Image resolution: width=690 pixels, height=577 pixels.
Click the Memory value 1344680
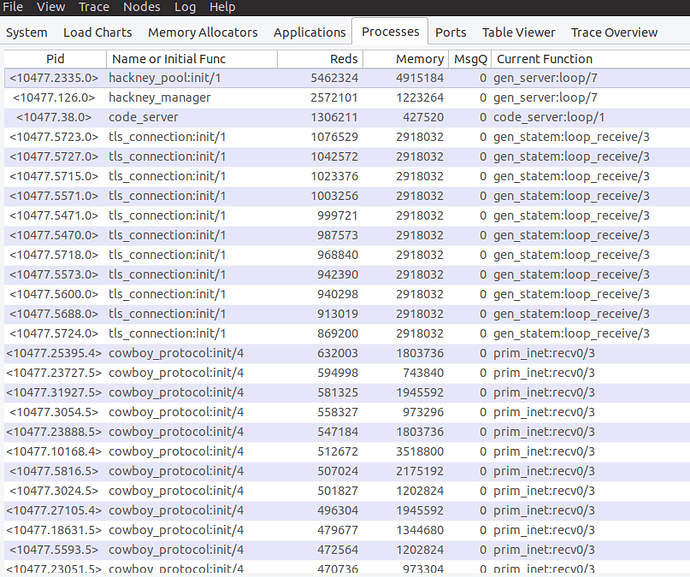click(x=420, y=530)
